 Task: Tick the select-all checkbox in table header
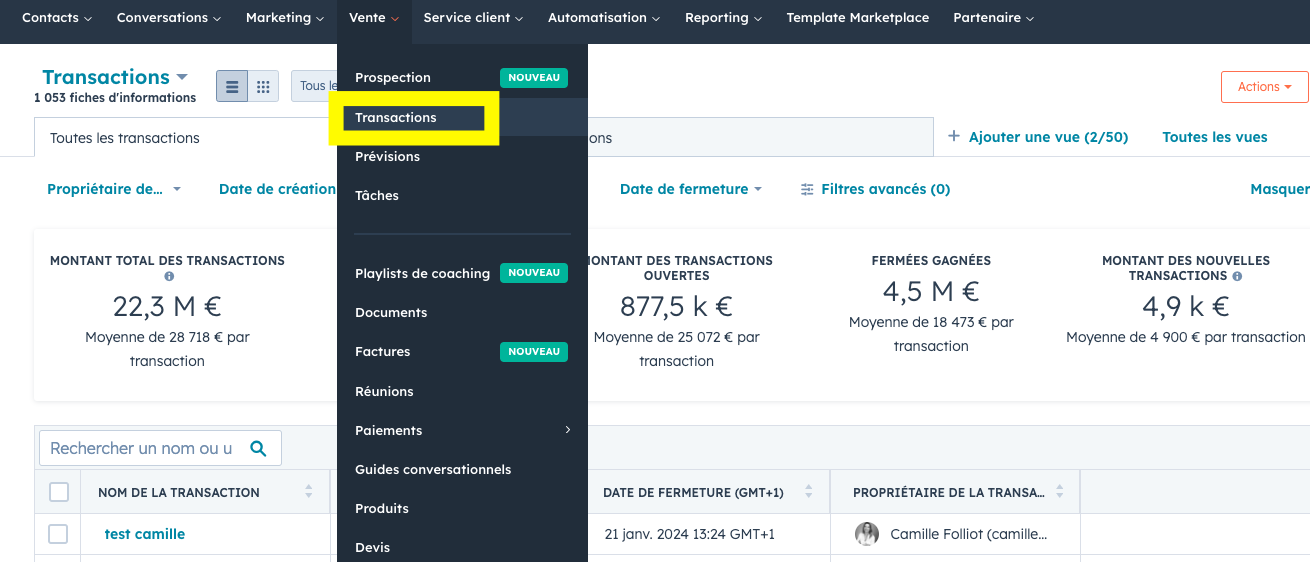pos(59,492)
